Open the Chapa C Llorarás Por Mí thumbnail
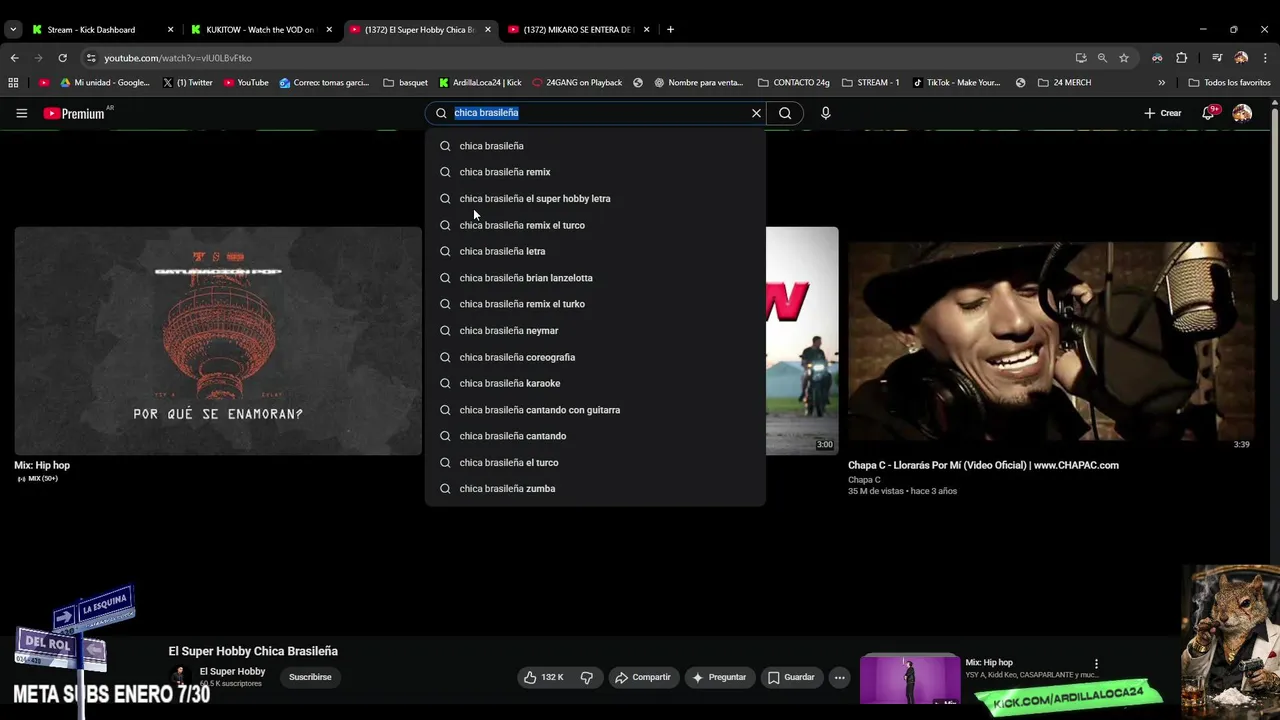 pyautogui.click(x=1051, y=341)
